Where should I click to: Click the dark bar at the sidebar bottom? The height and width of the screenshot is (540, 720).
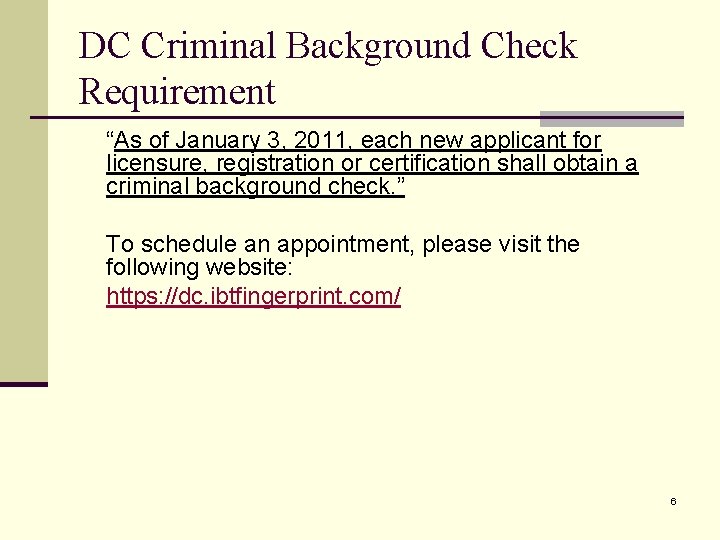pyautogui.click(x=23, y=384)
